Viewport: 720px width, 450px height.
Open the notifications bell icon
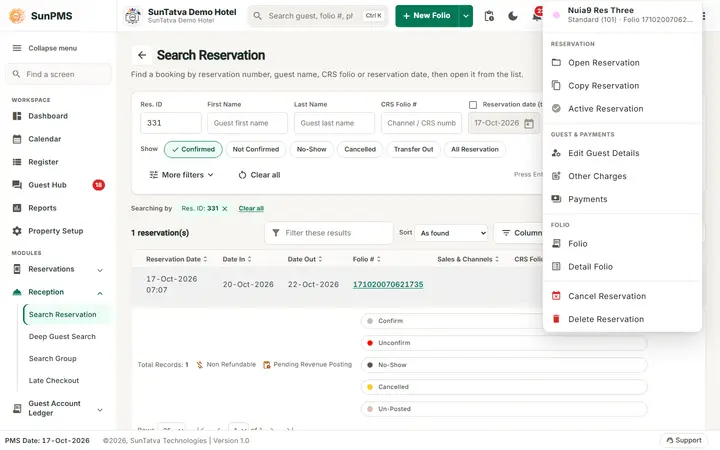point(536,16)
